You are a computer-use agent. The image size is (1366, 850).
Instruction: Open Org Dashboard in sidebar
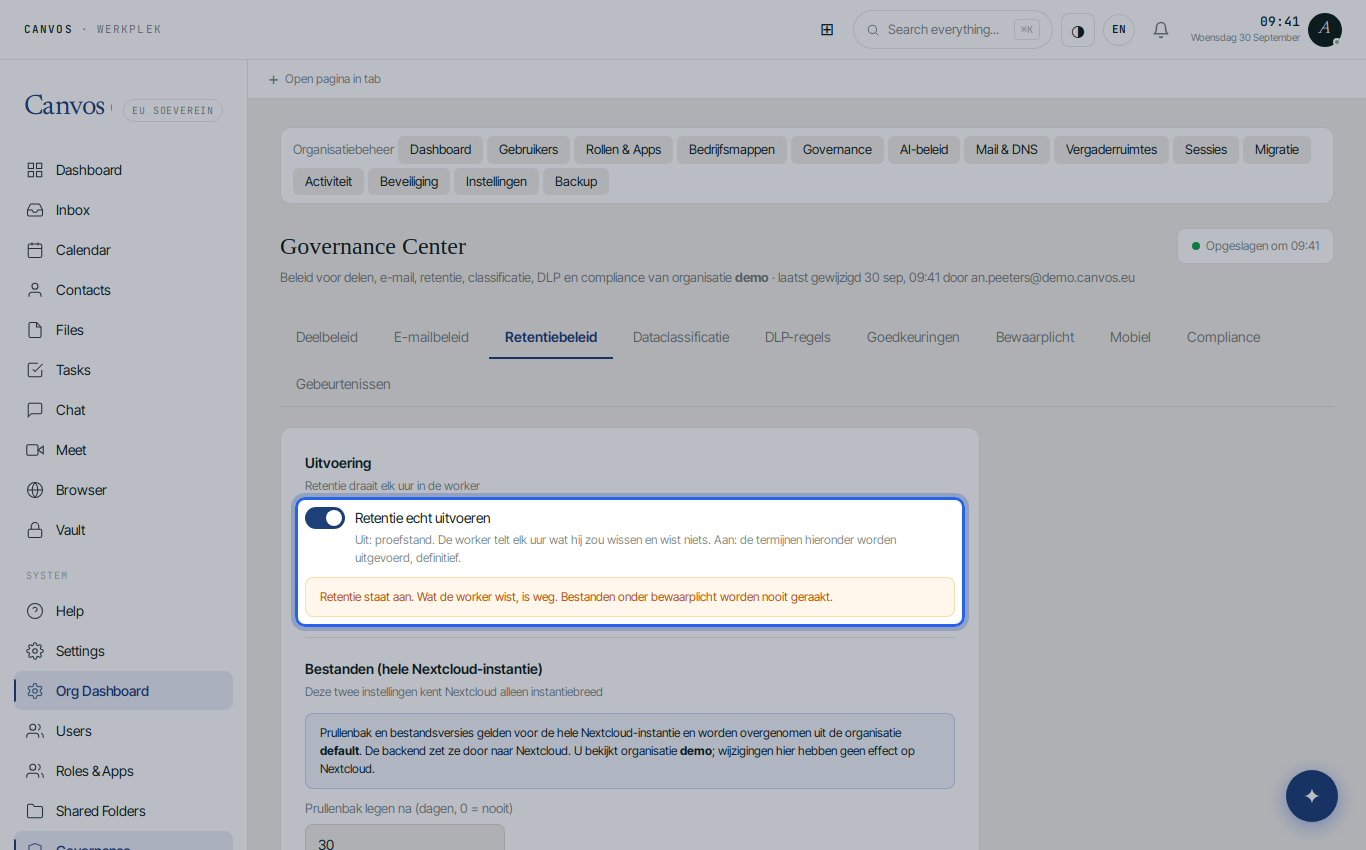tap(124, 691)
